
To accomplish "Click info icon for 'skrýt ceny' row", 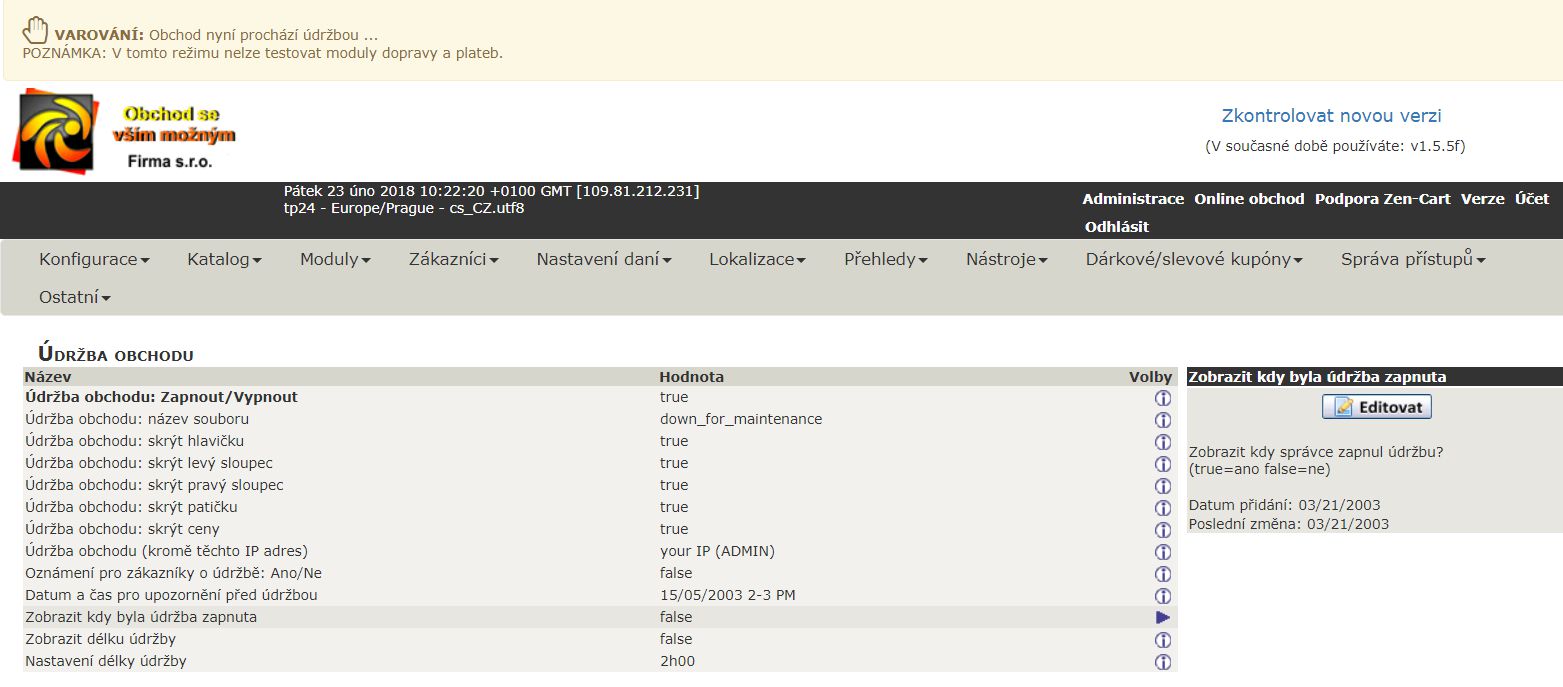I will pyautogui.click(x=1162, y=530).
